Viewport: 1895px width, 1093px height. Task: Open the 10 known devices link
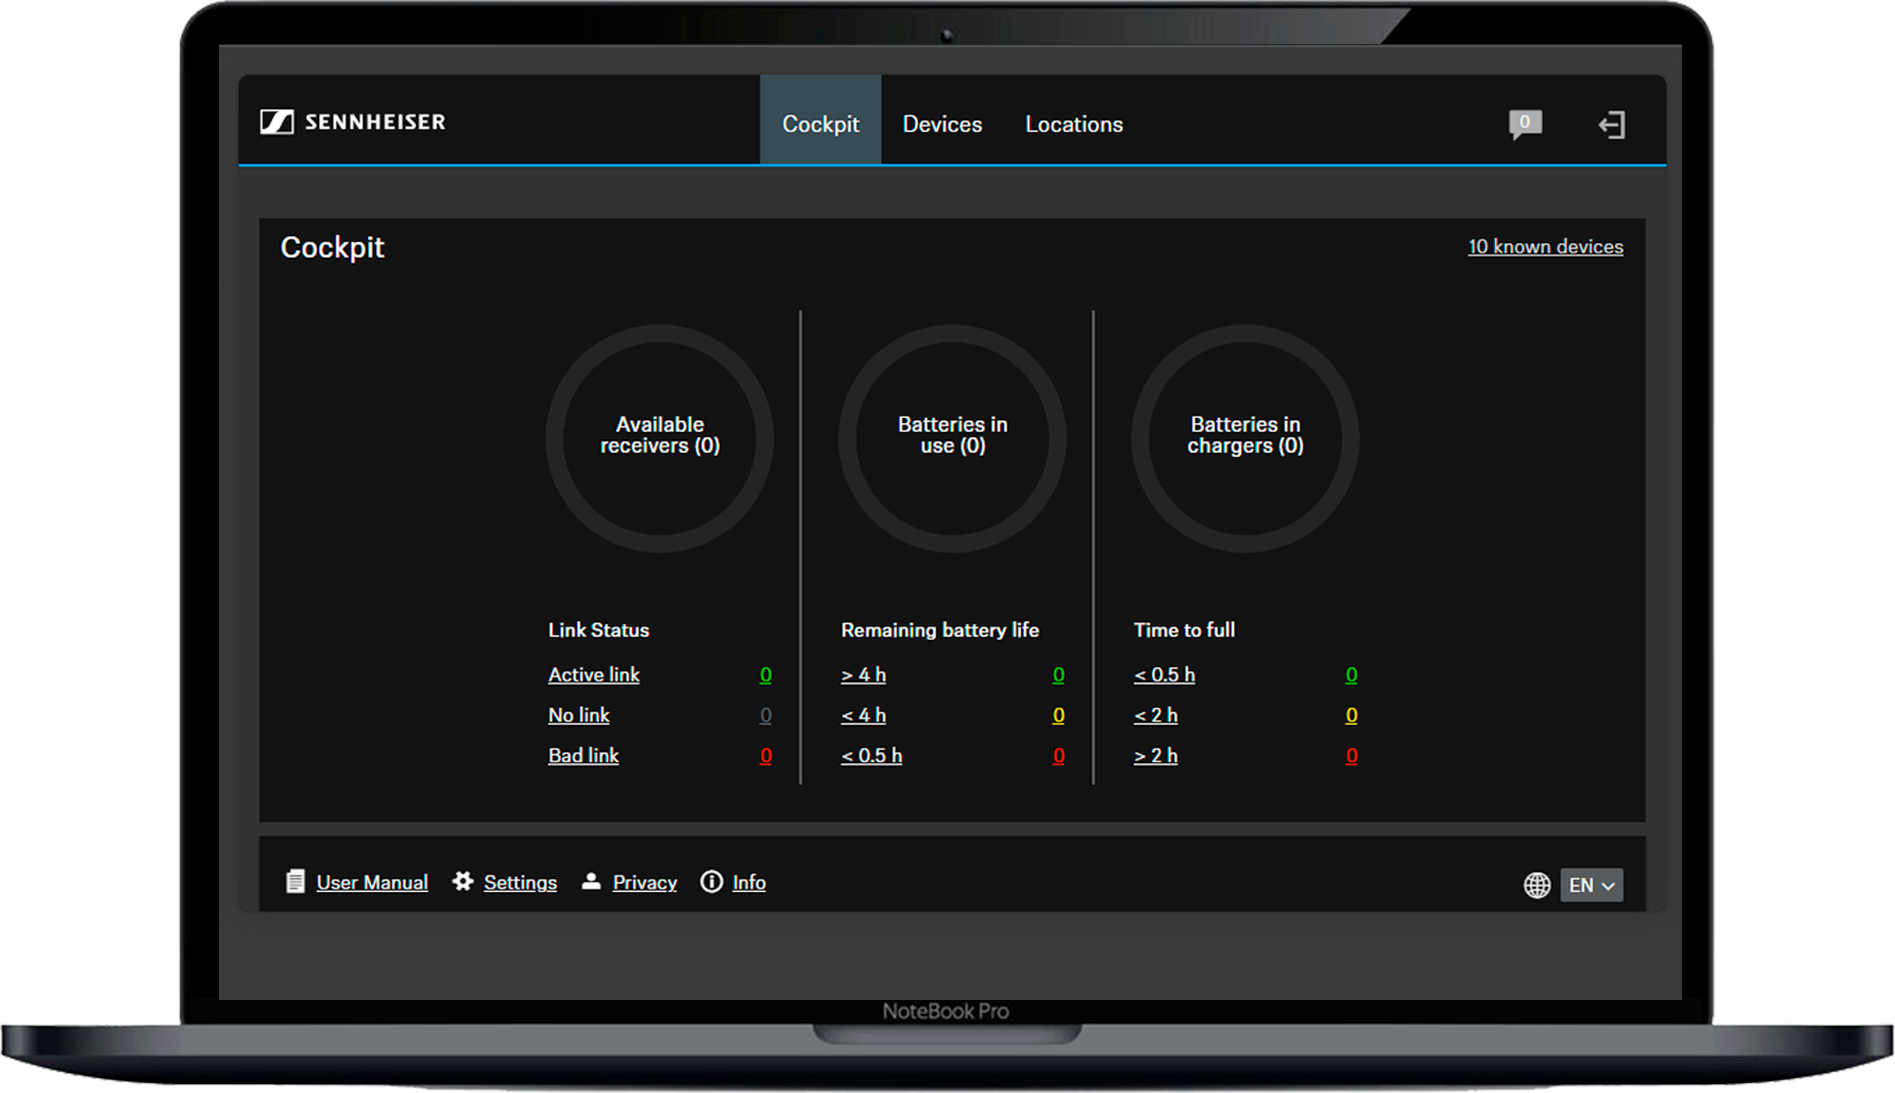[1545, 247]
